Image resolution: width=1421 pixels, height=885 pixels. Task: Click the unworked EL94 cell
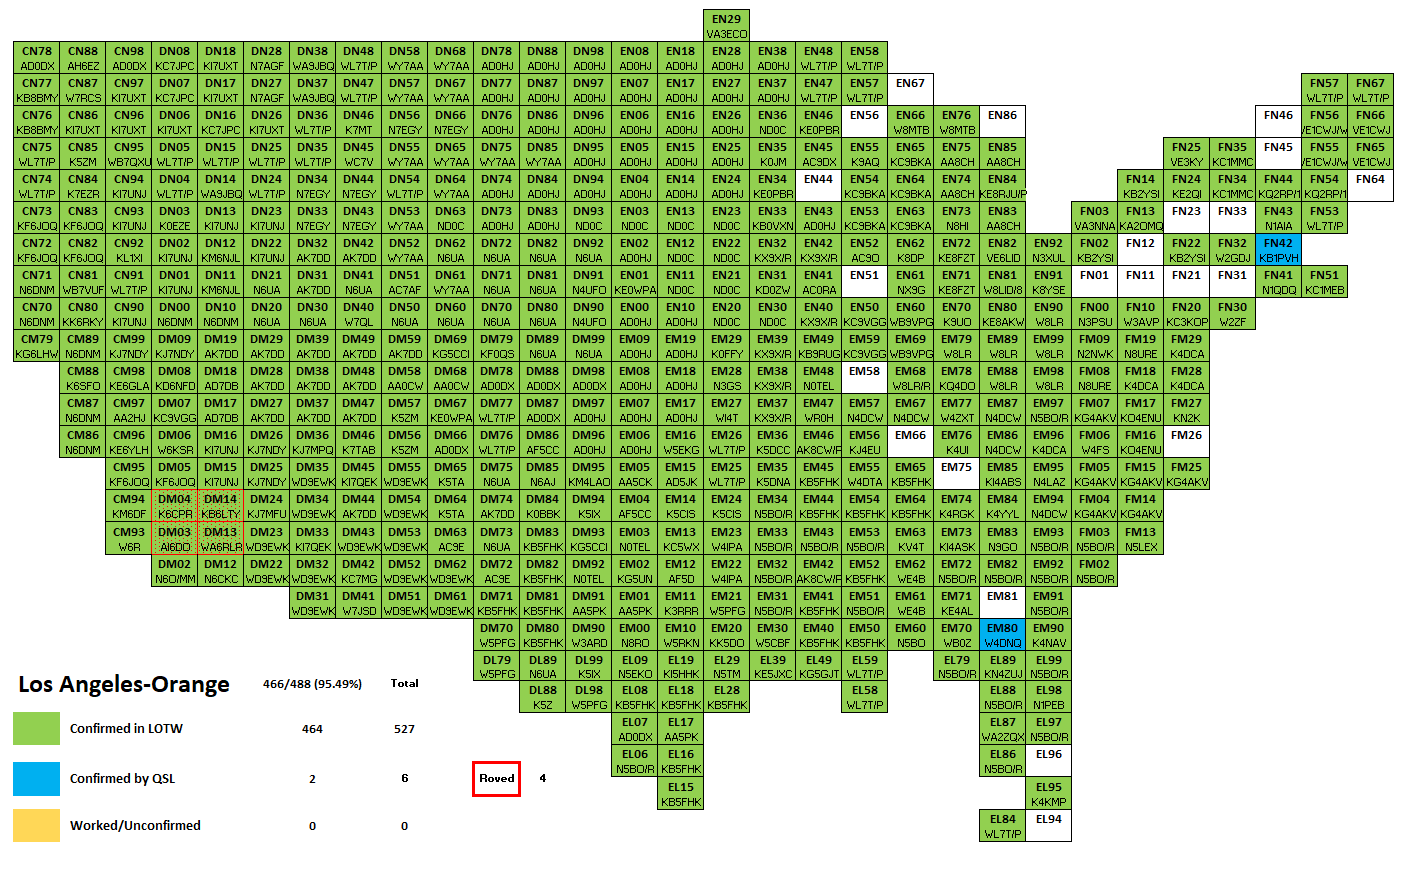tap(1048, 826)
